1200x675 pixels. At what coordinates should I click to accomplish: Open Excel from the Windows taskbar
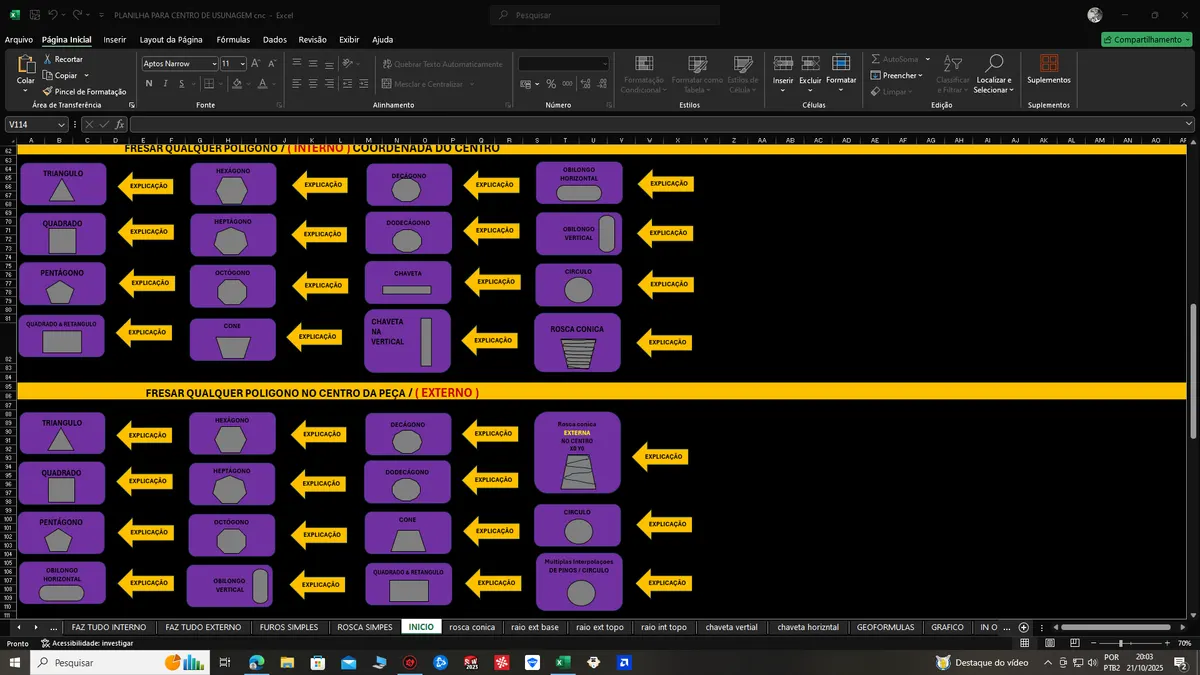click(x=563, y=662)
